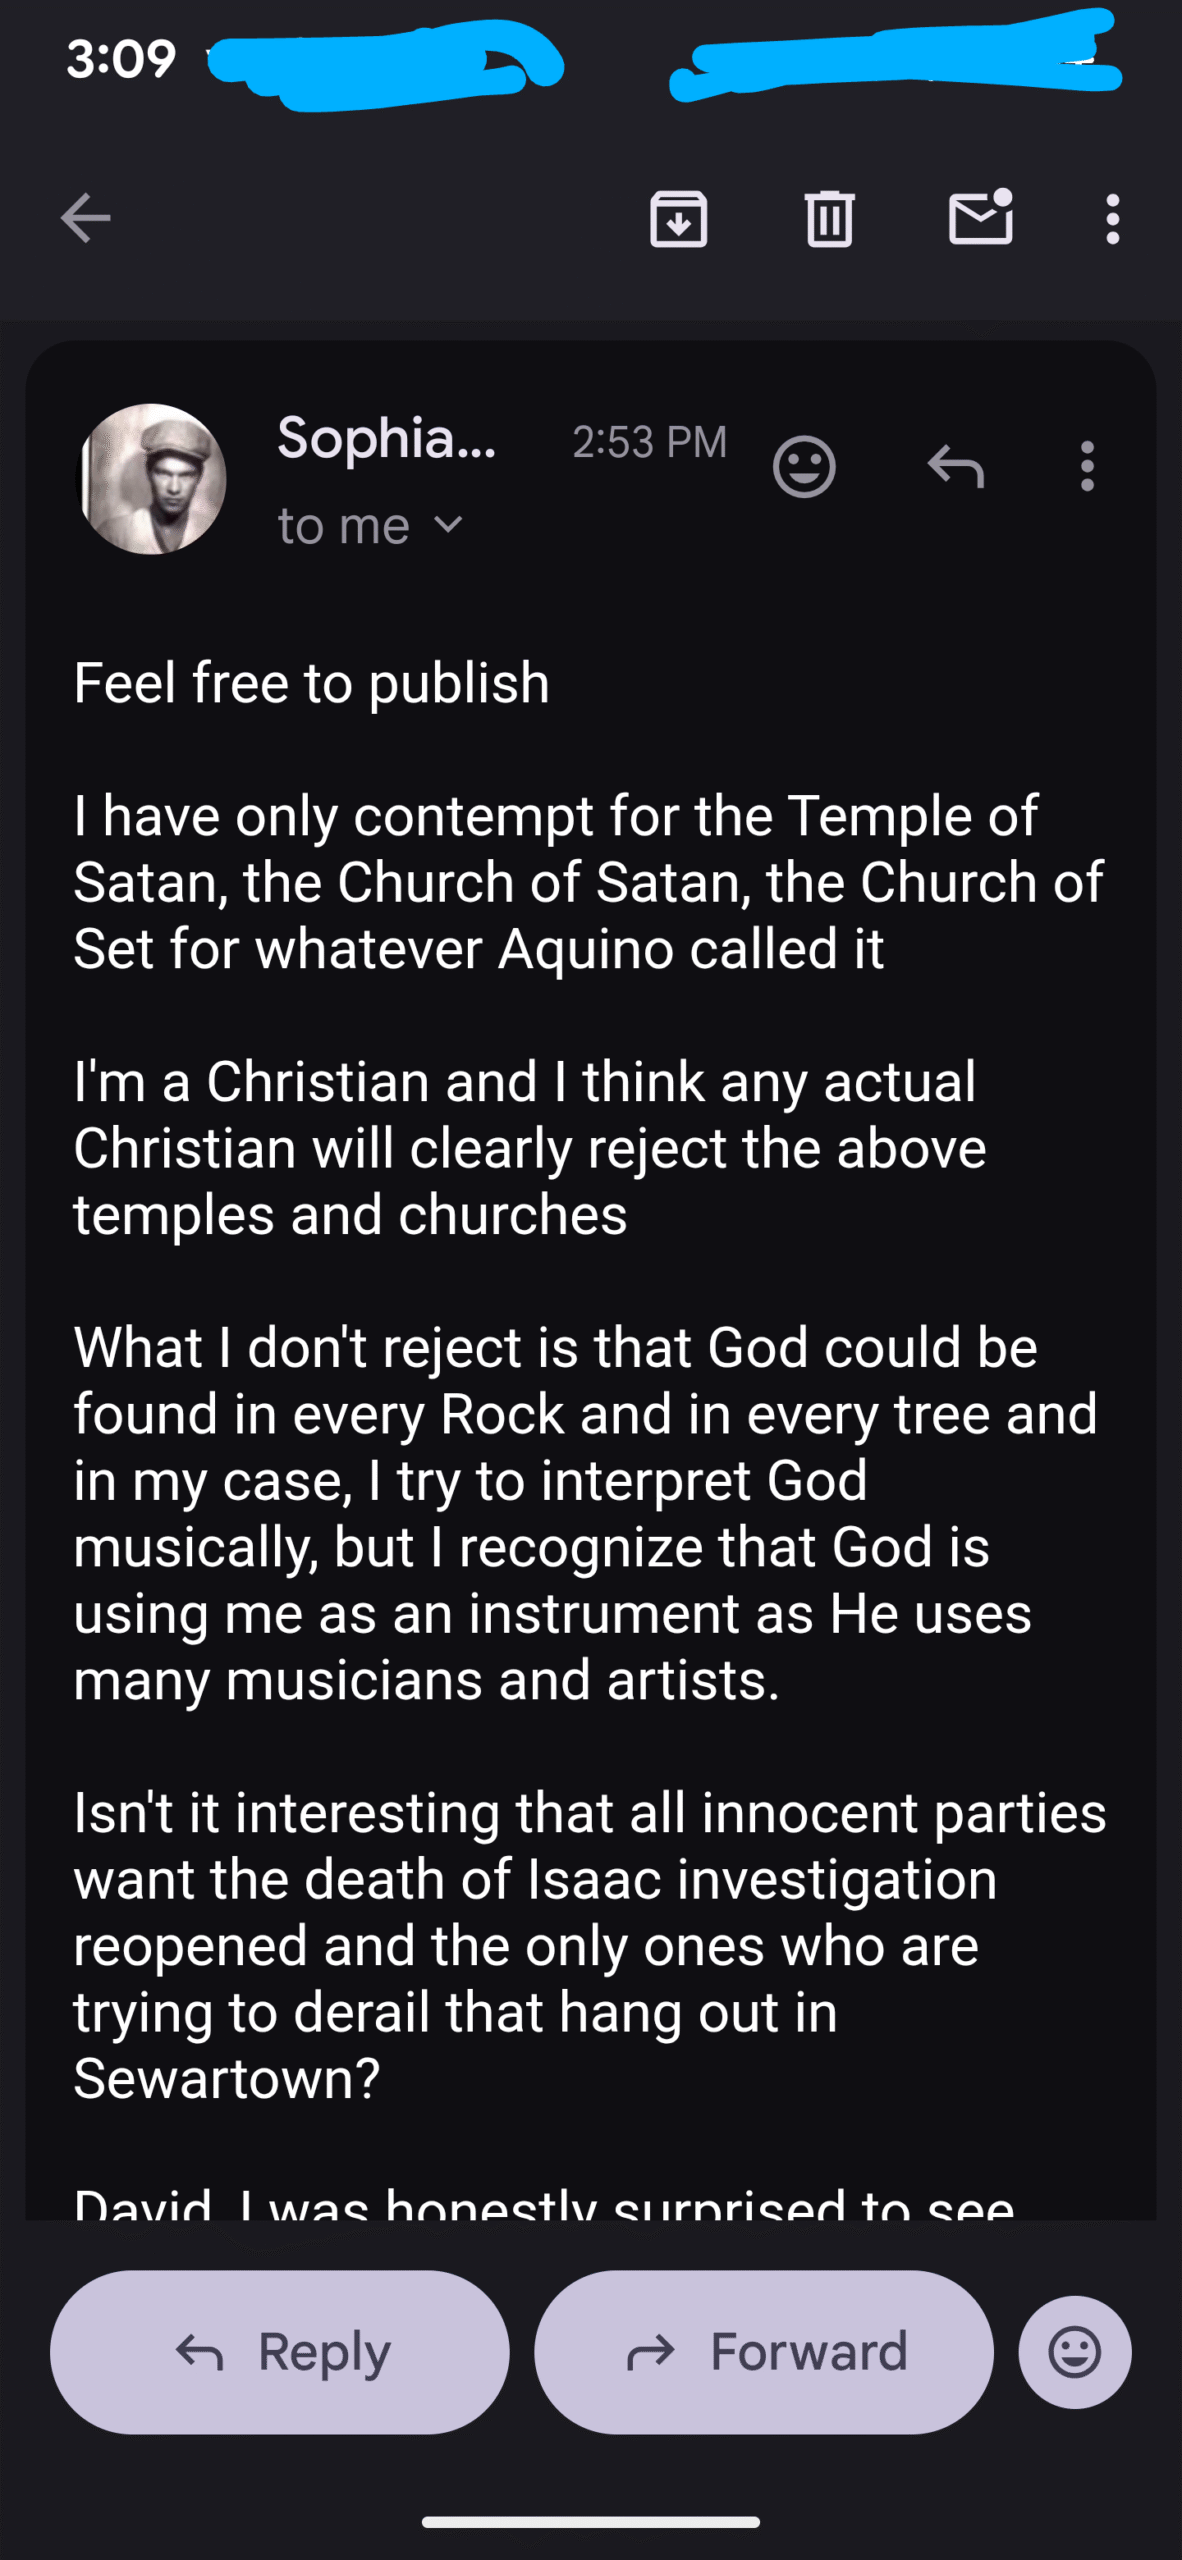Tap the paragraph starting "I'm a Christian"
Image resolution: width=1182 pixels, height=2560 pixels.
pyautogui.click(x=530, y=1148)
